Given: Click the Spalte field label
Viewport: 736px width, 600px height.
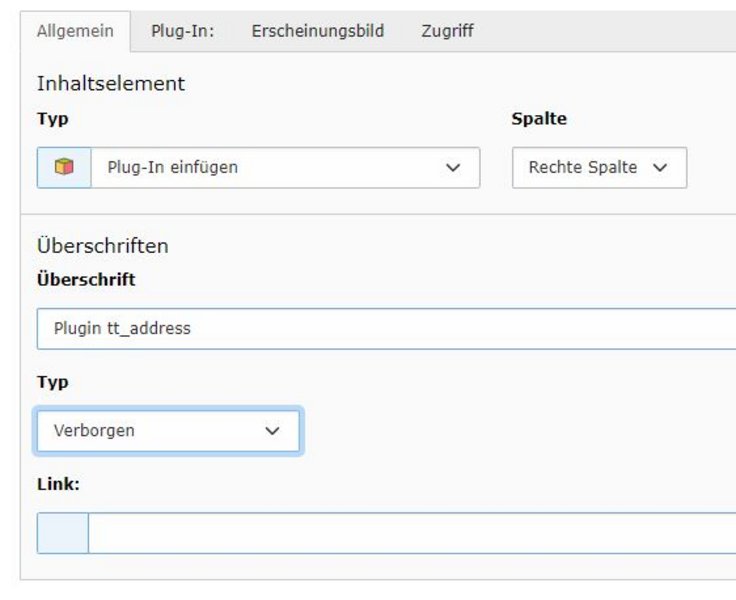Looking at the screenshot, I should [x=538, y=119].
